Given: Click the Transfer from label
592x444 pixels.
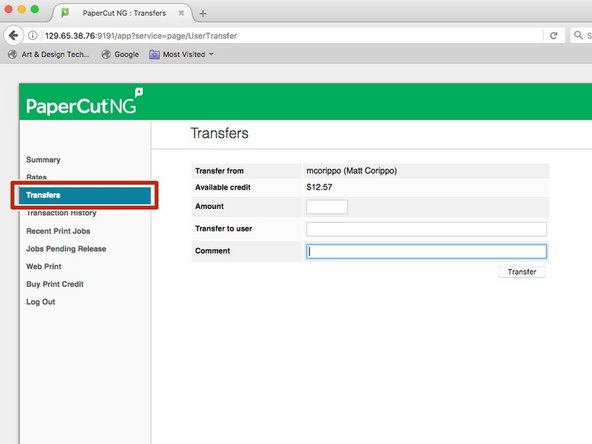Looking at the screenshot, I should [x=219, y=171].
